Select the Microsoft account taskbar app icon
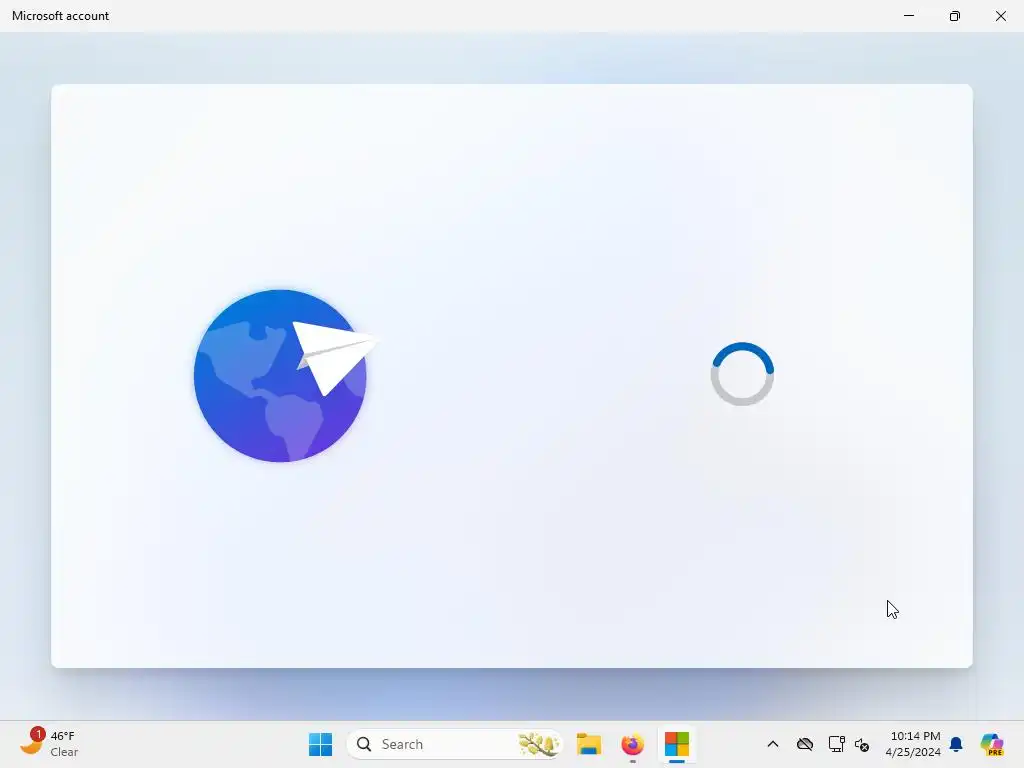 pyautogui.click(x=677, y=744)
